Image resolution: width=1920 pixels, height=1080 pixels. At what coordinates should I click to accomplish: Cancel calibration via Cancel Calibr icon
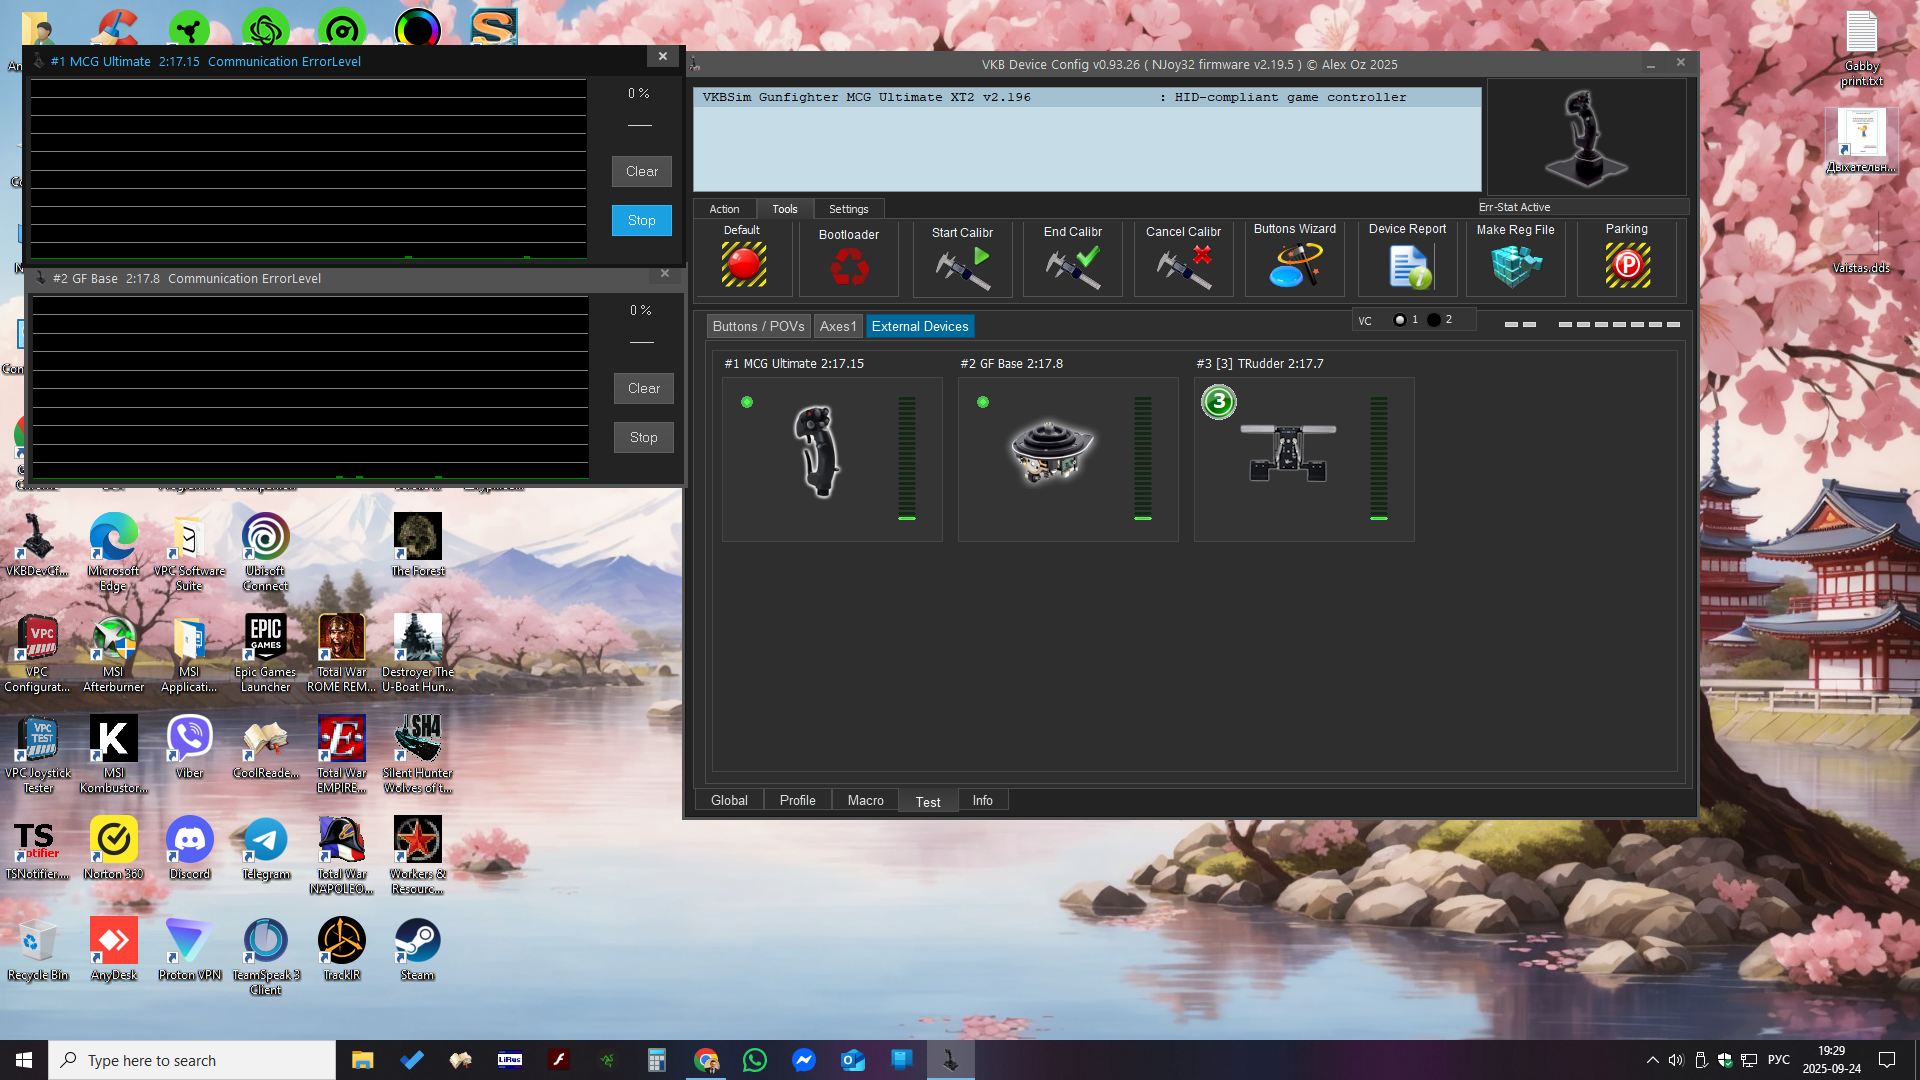1183,267
